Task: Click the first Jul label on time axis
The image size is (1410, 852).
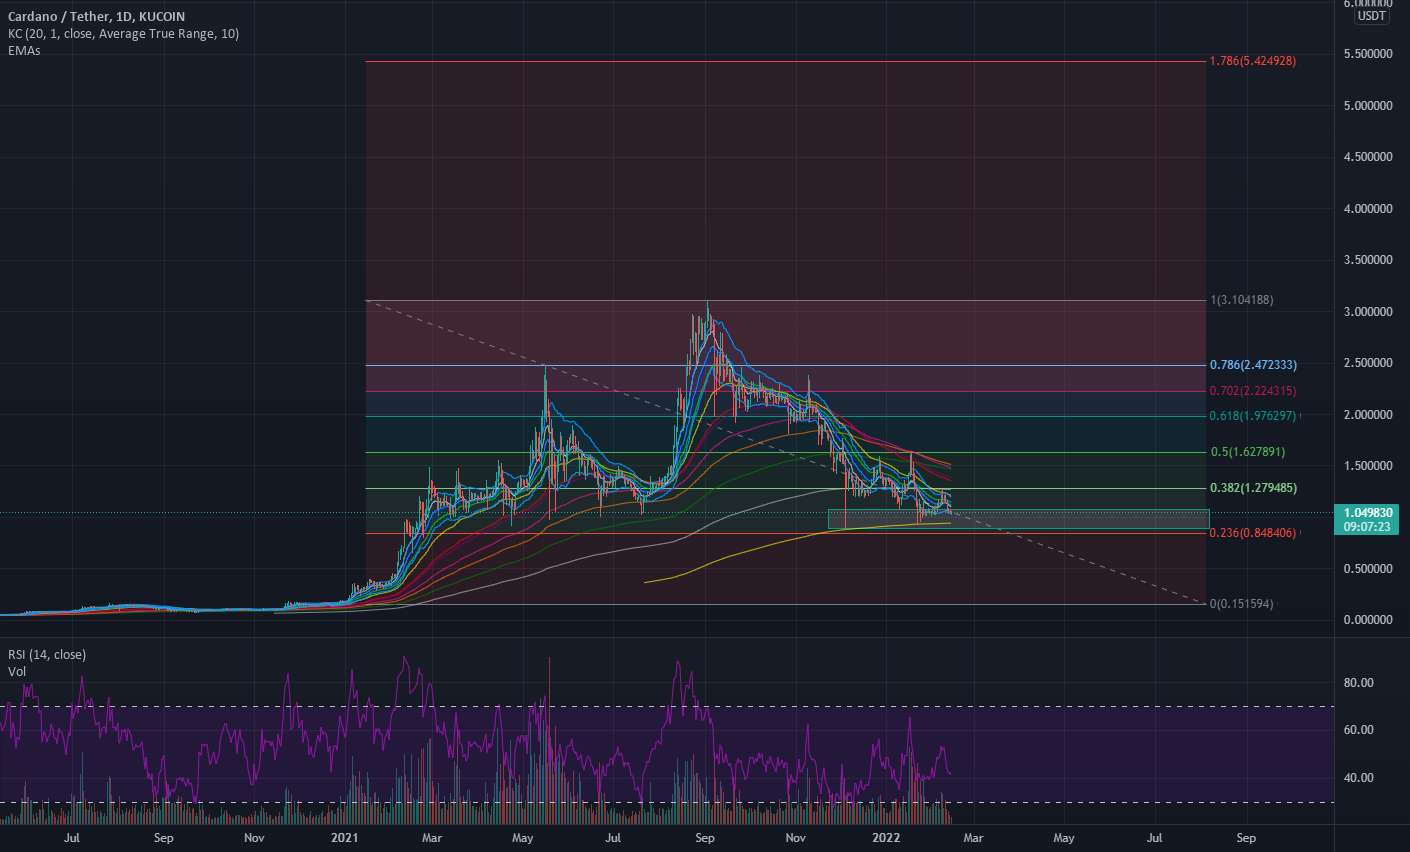Action: 72,838
